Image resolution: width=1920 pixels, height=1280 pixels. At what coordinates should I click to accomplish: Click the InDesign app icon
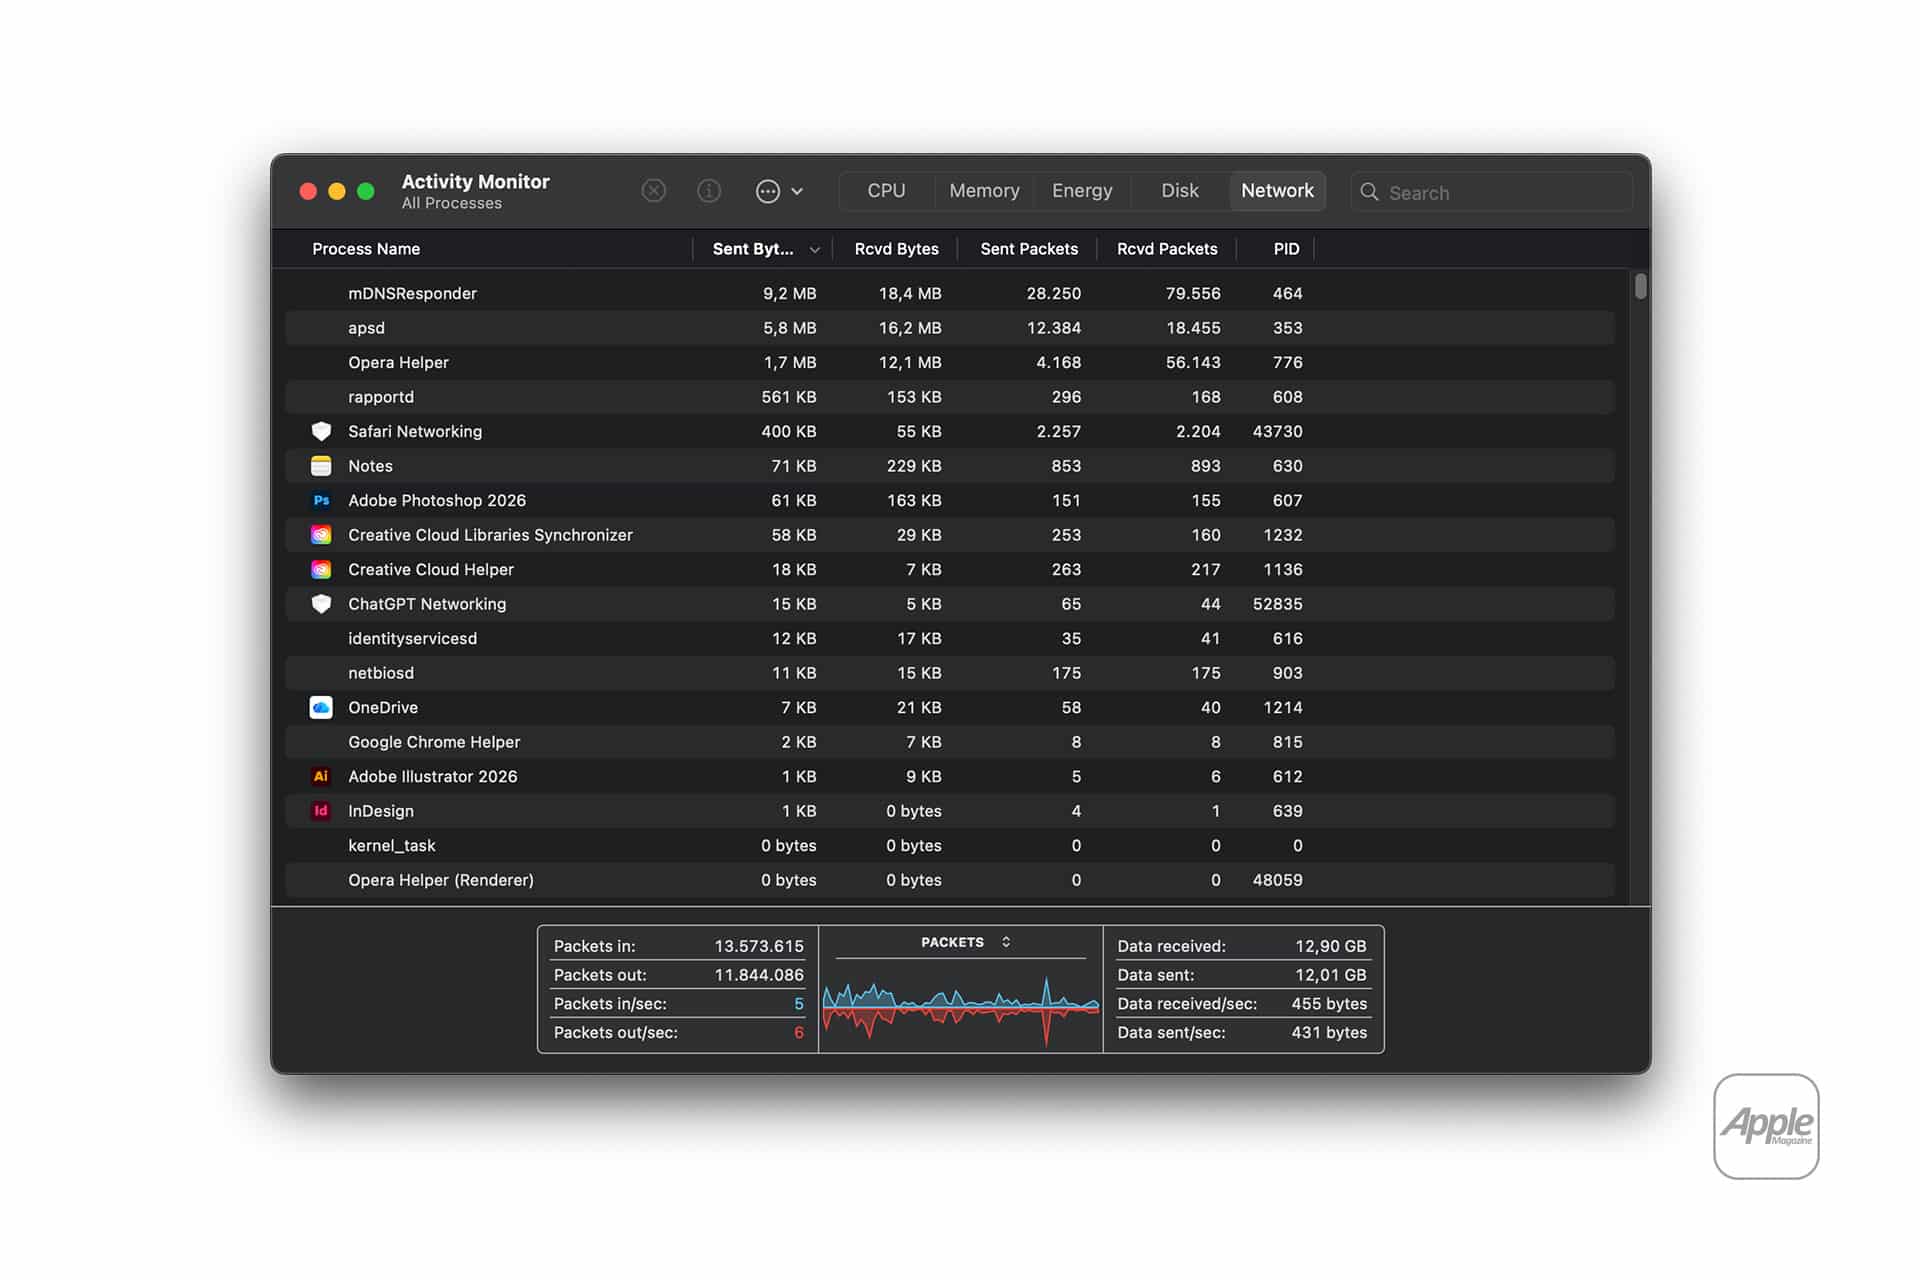pos(321,811)
